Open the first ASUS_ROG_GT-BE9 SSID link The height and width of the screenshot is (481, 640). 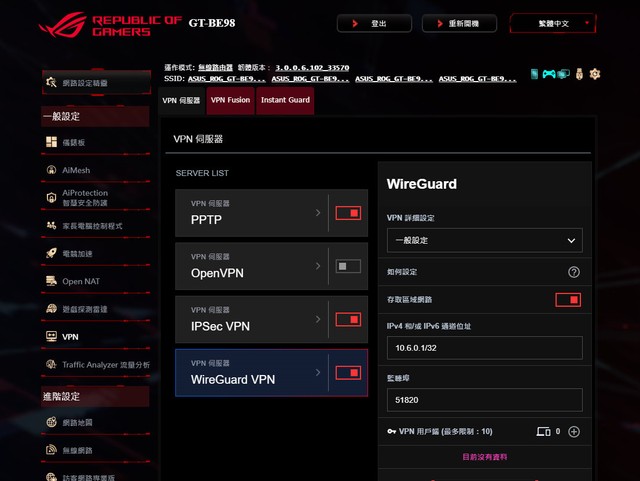pos(227,79)
